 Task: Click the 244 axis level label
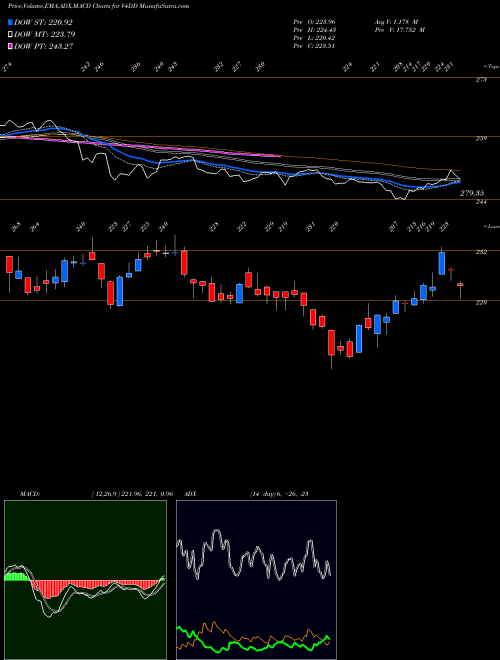pos(481,202)
